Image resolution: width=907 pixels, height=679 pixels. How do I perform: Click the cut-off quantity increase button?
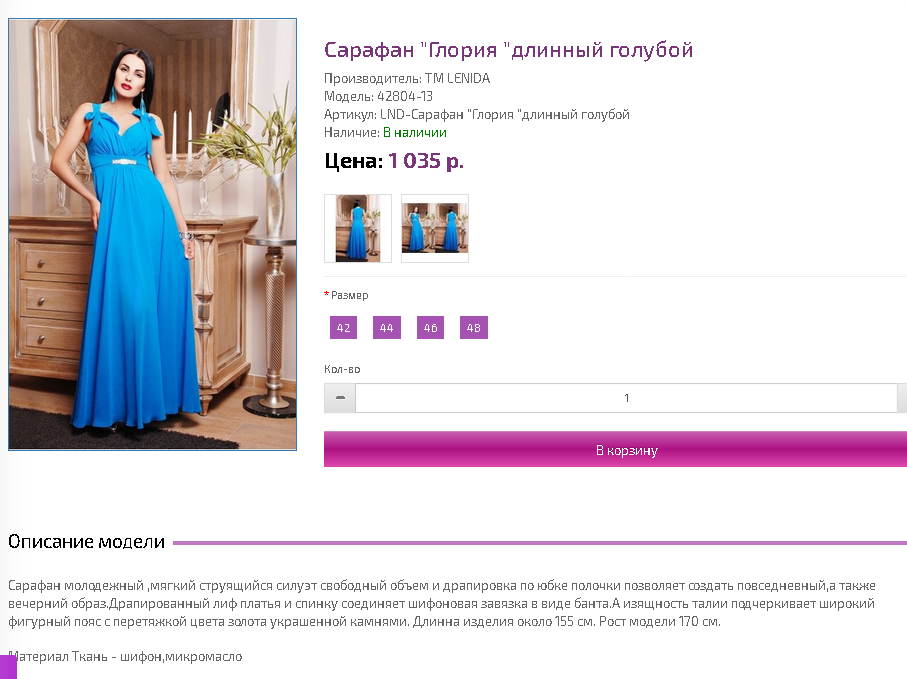click(x=902, y=398)
